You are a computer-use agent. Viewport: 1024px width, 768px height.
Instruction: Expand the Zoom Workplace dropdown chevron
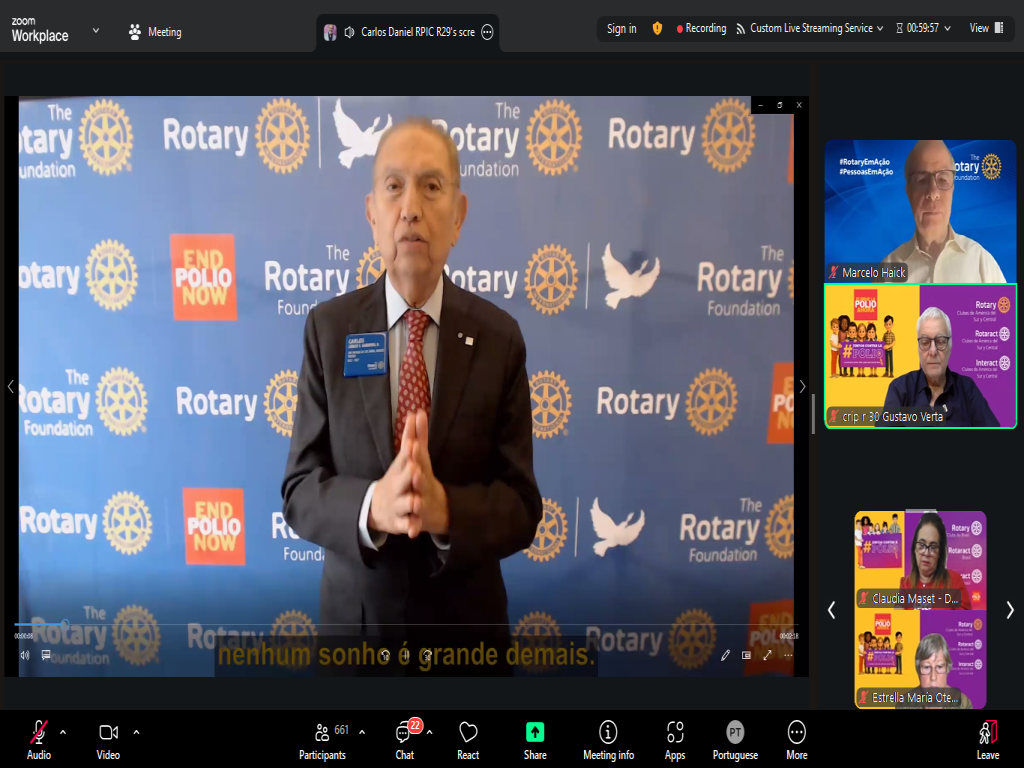96,30
